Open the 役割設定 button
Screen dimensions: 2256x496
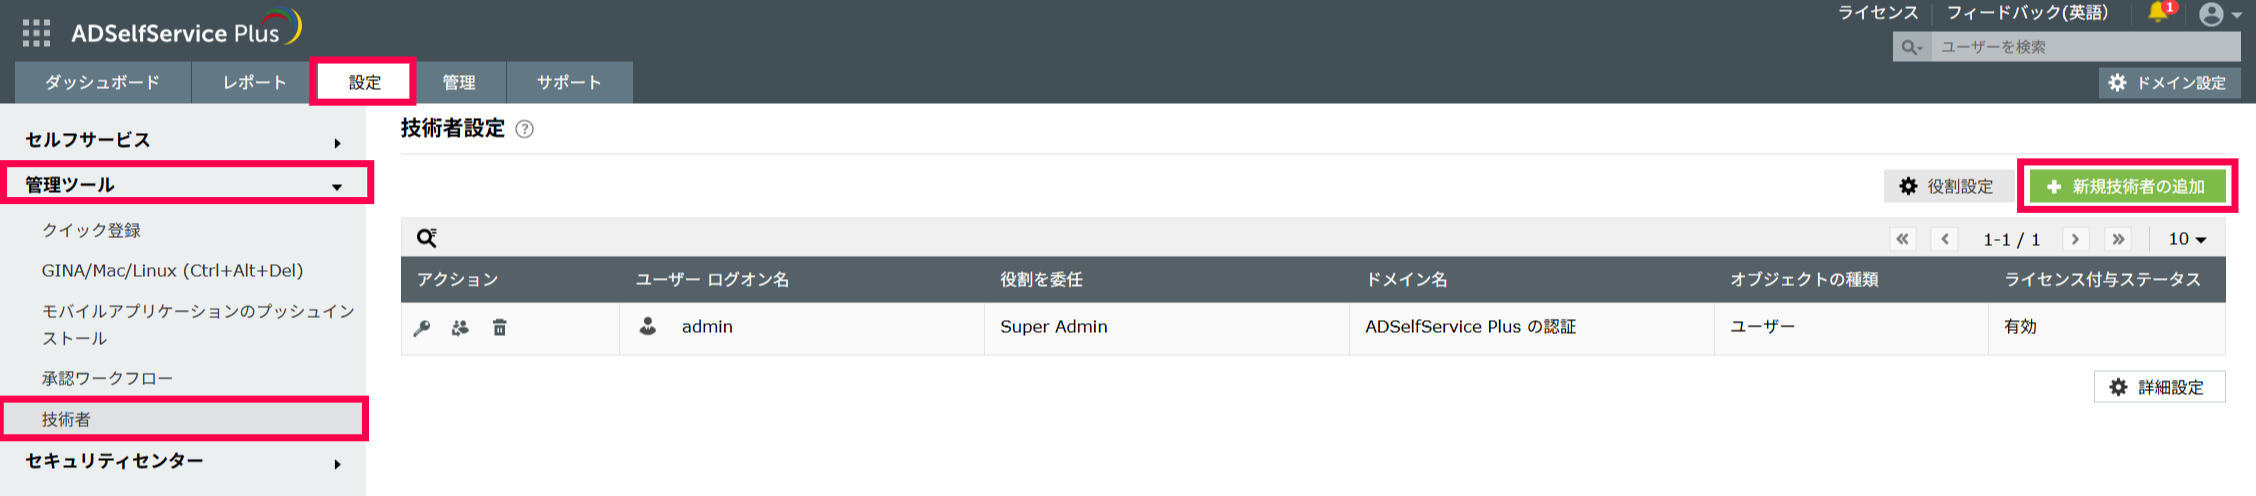coord(1946,186)
